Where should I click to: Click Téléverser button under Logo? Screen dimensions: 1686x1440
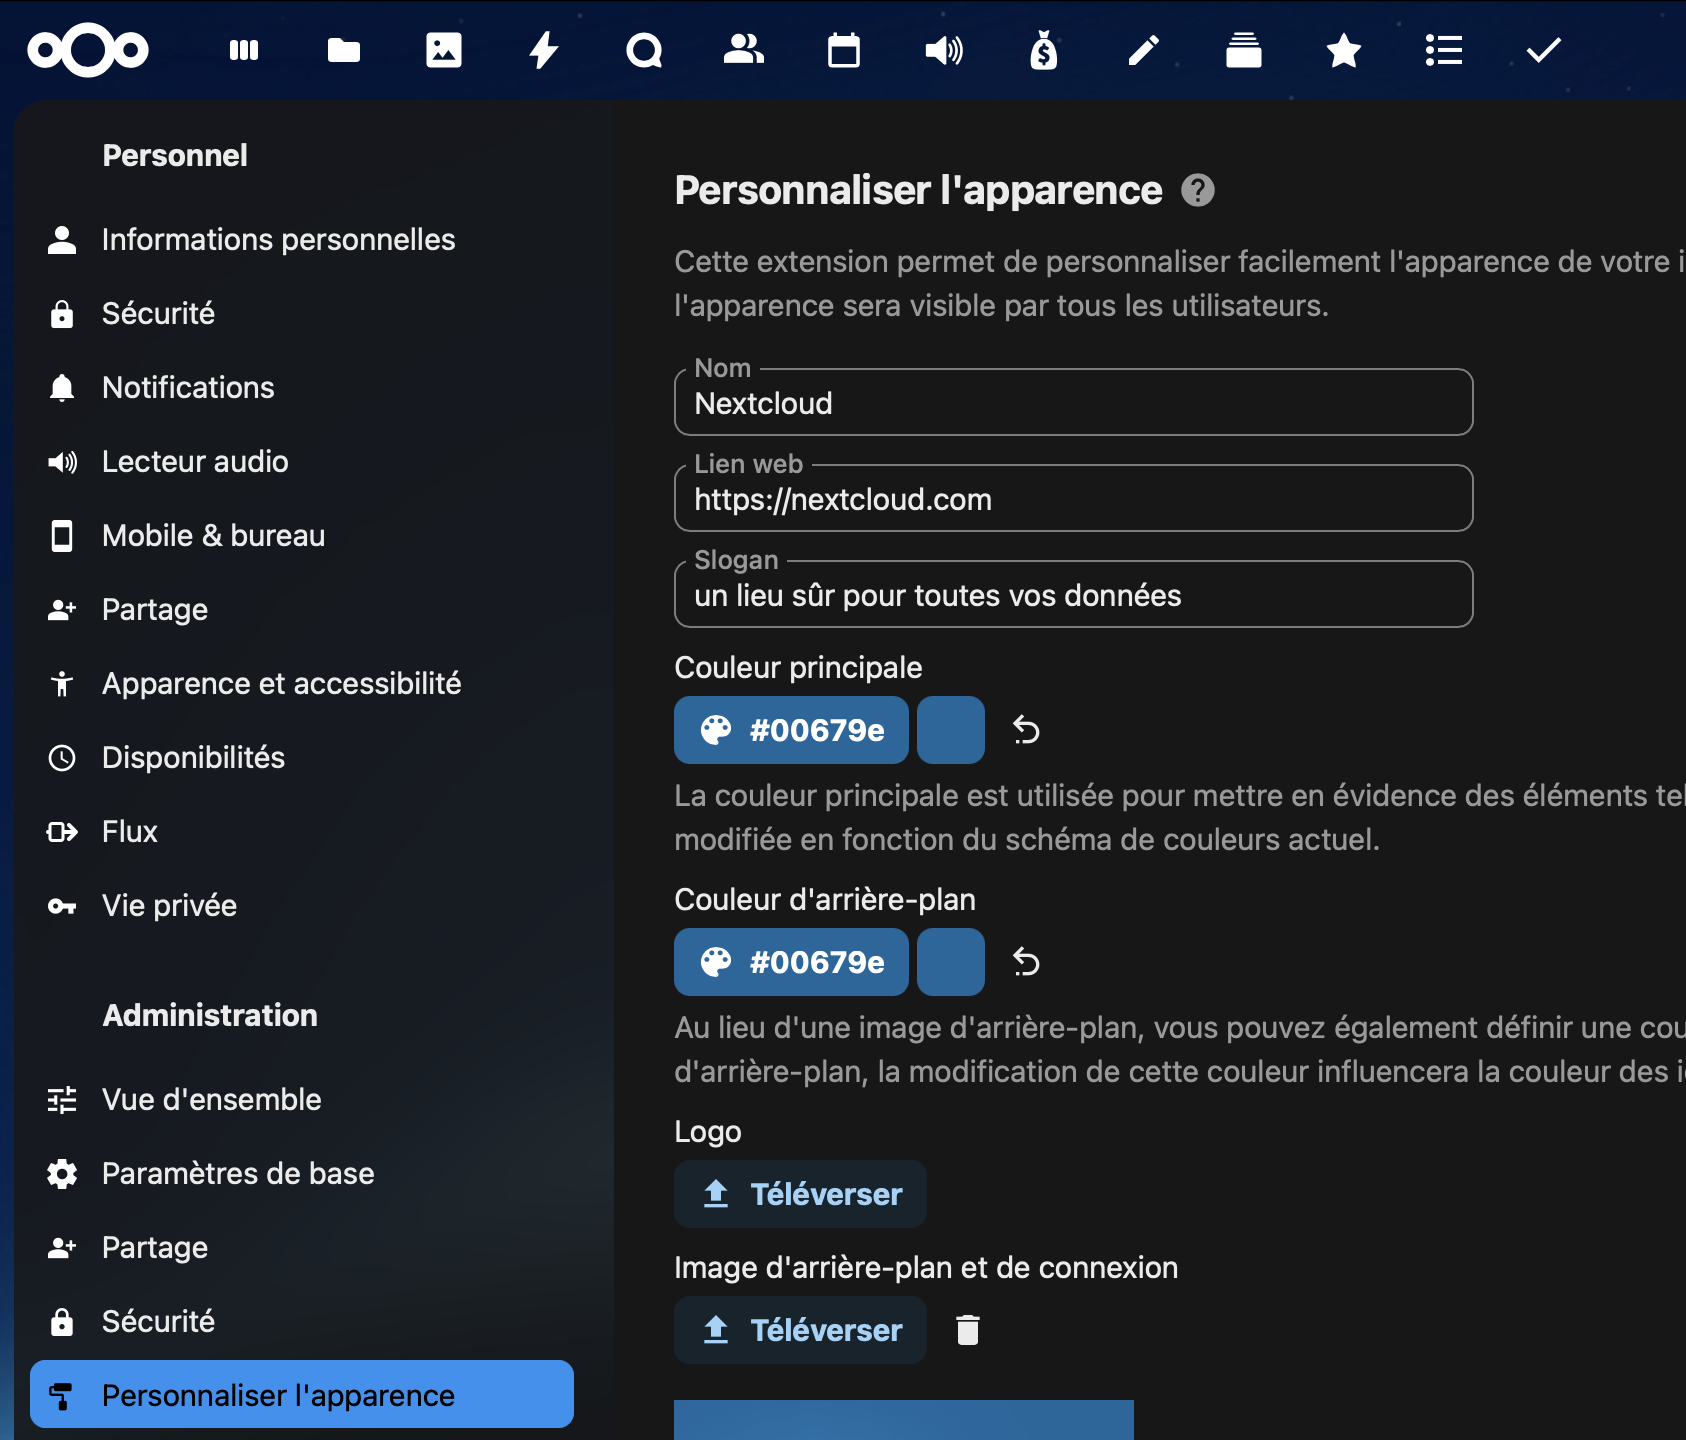pyautogui.click(x=800, y=1194)
